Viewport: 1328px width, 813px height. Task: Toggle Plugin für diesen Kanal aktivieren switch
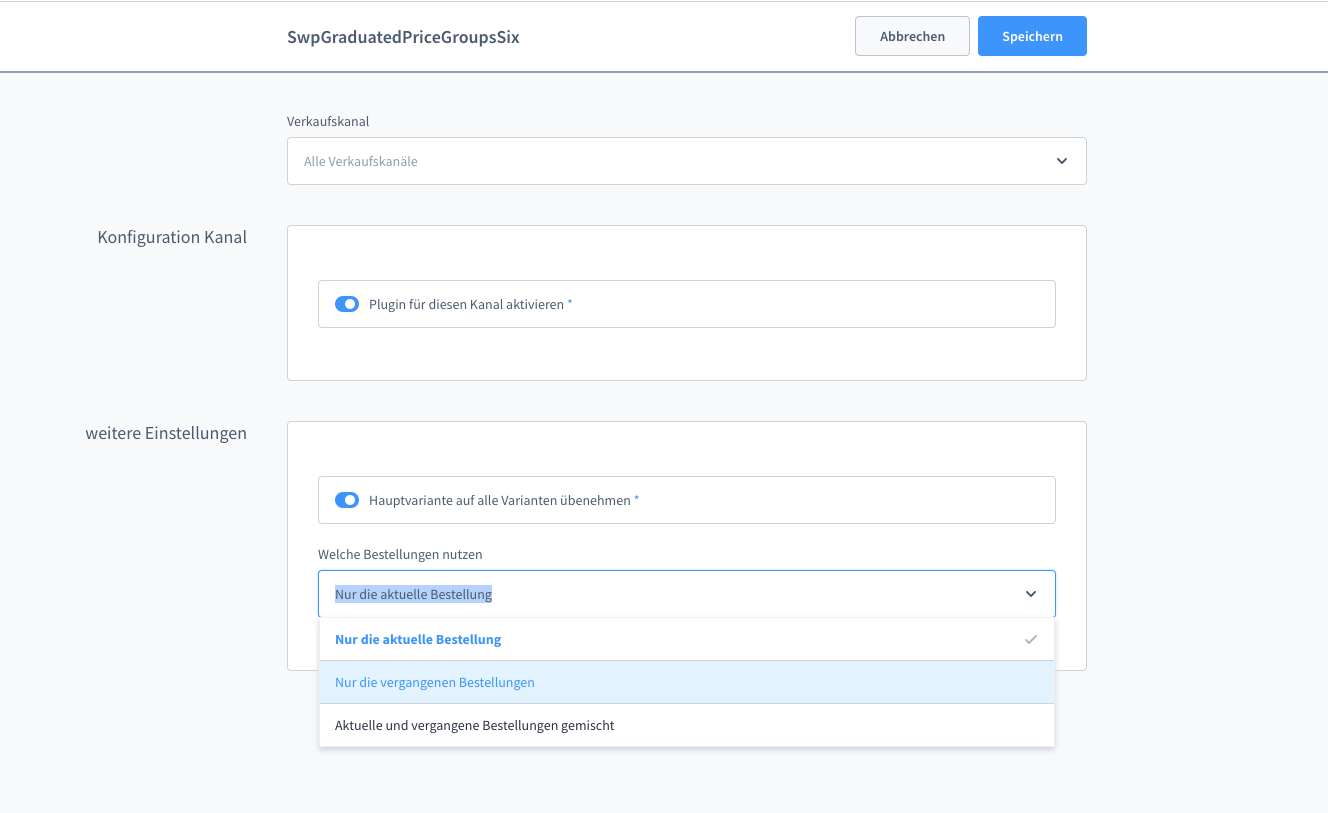347,304
